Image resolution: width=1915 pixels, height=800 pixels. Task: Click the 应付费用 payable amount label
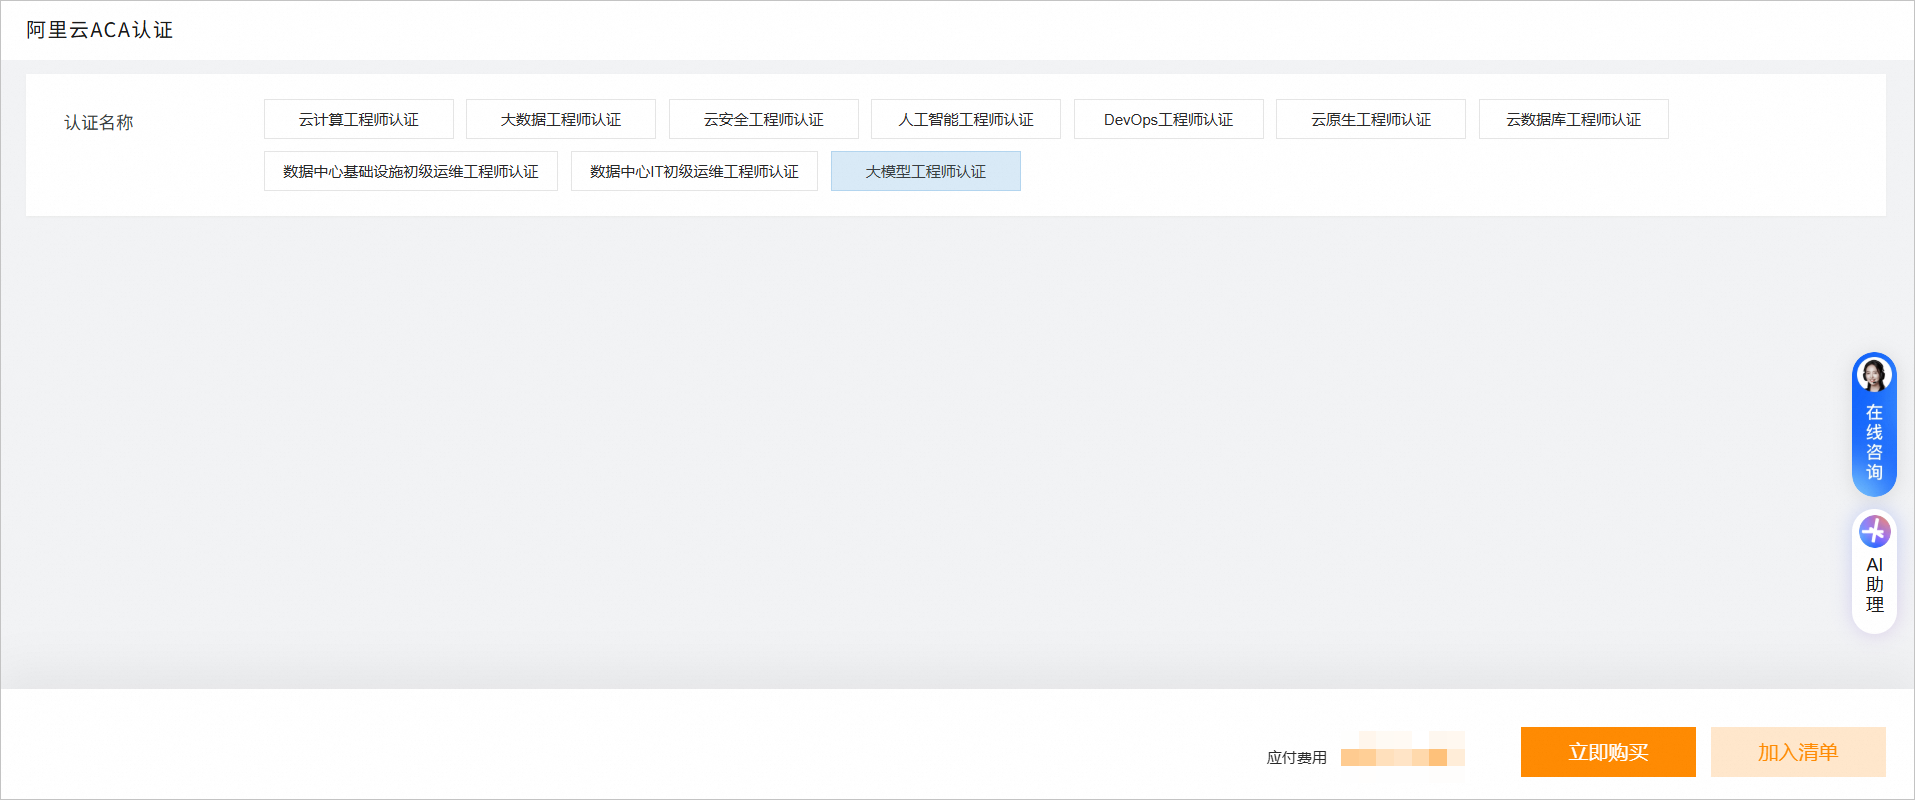coord(1297,757)
